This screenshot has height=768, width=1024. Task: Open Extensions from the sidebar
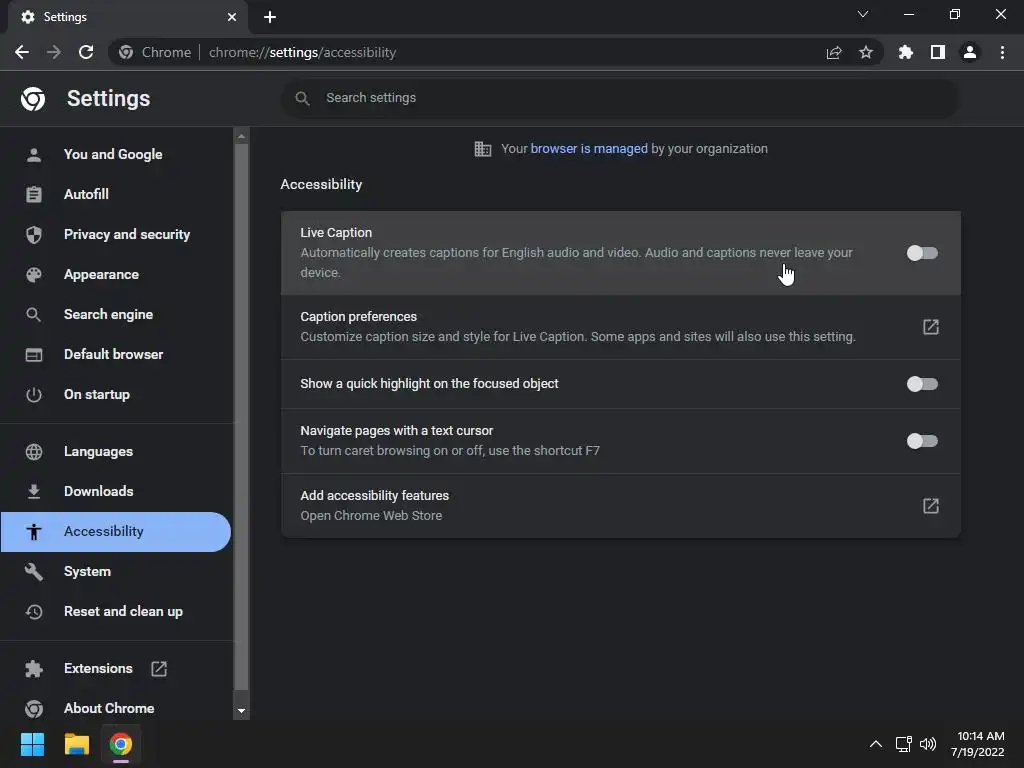pos(116,668)
